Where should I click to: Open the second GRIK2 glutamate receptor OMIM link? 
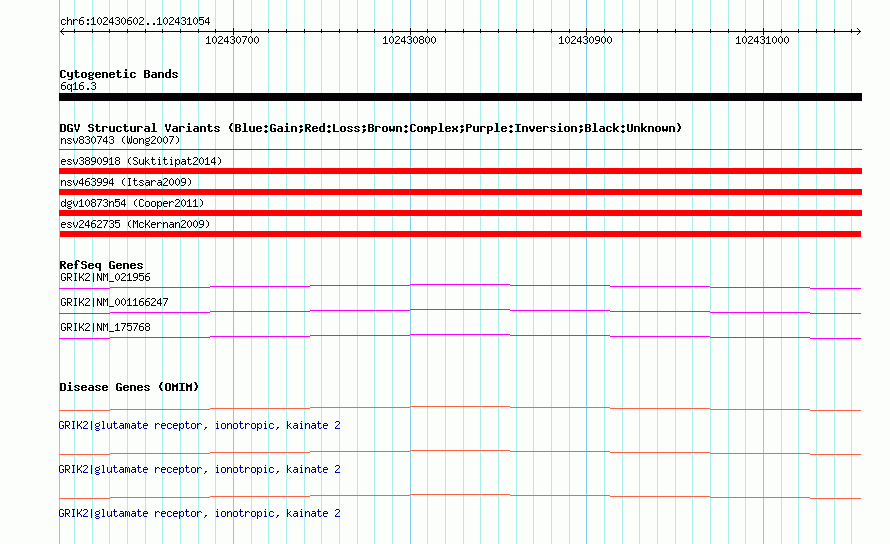tap(199, 470)
